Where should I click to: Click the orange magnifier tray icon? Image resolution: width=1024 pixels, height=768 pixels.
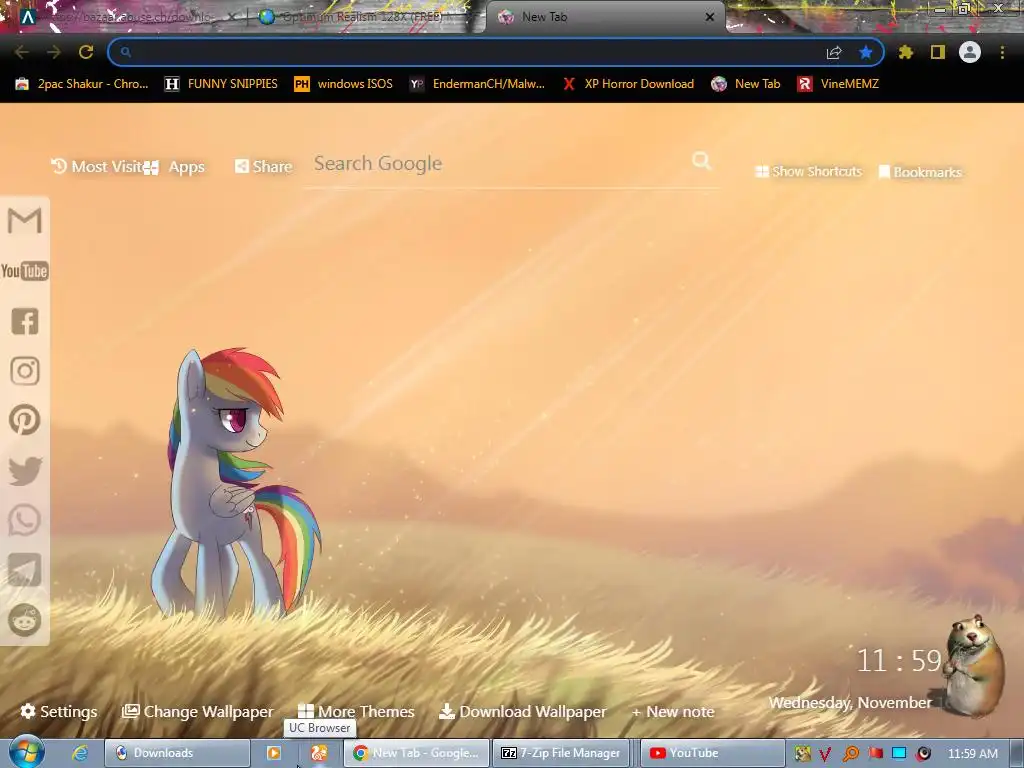pos(850,754)
